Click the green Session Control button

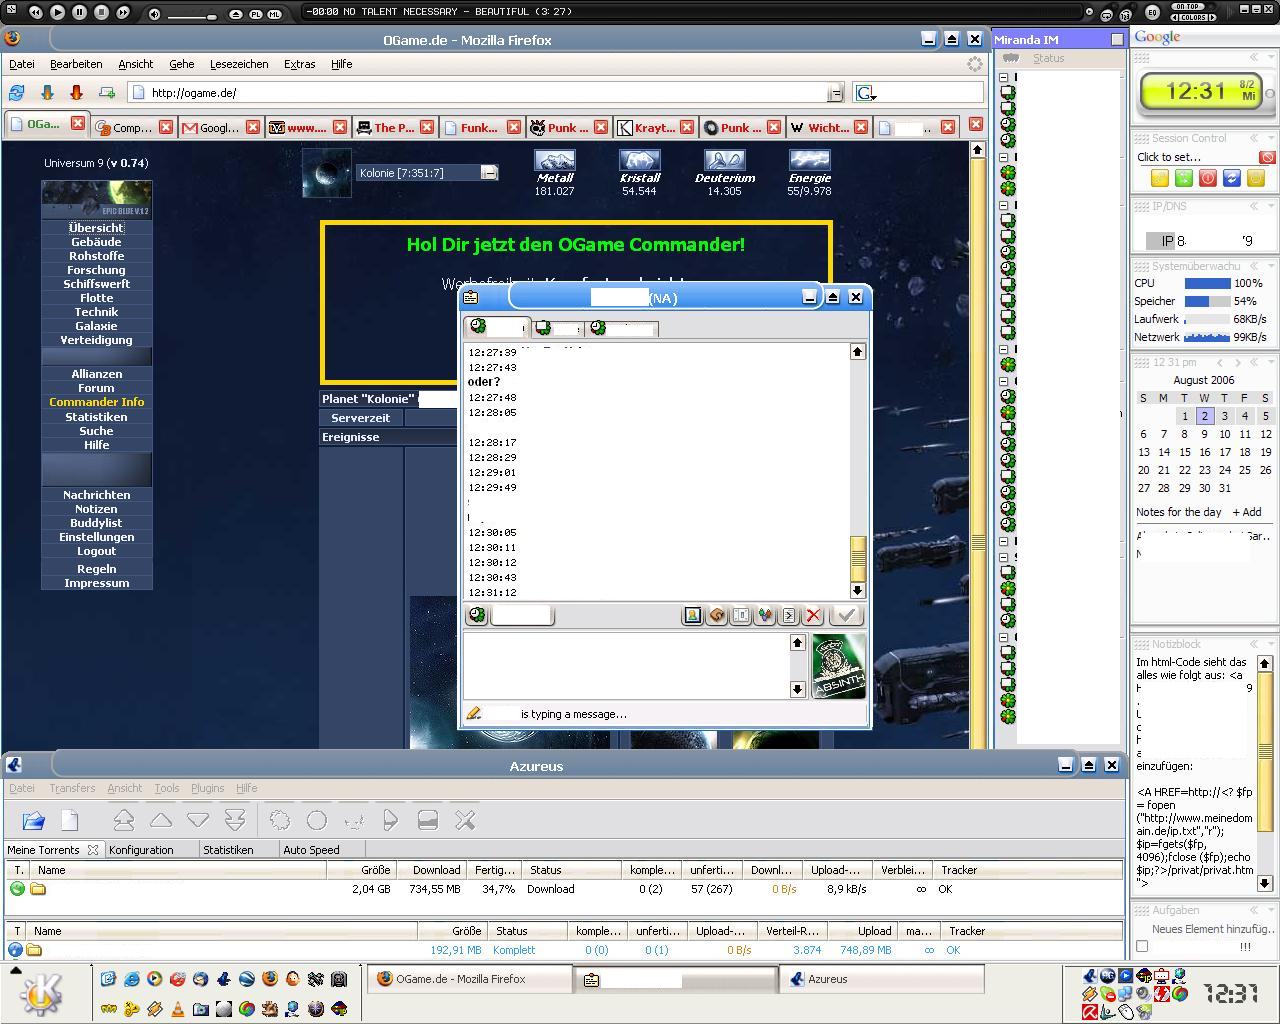click(1184, 179)
